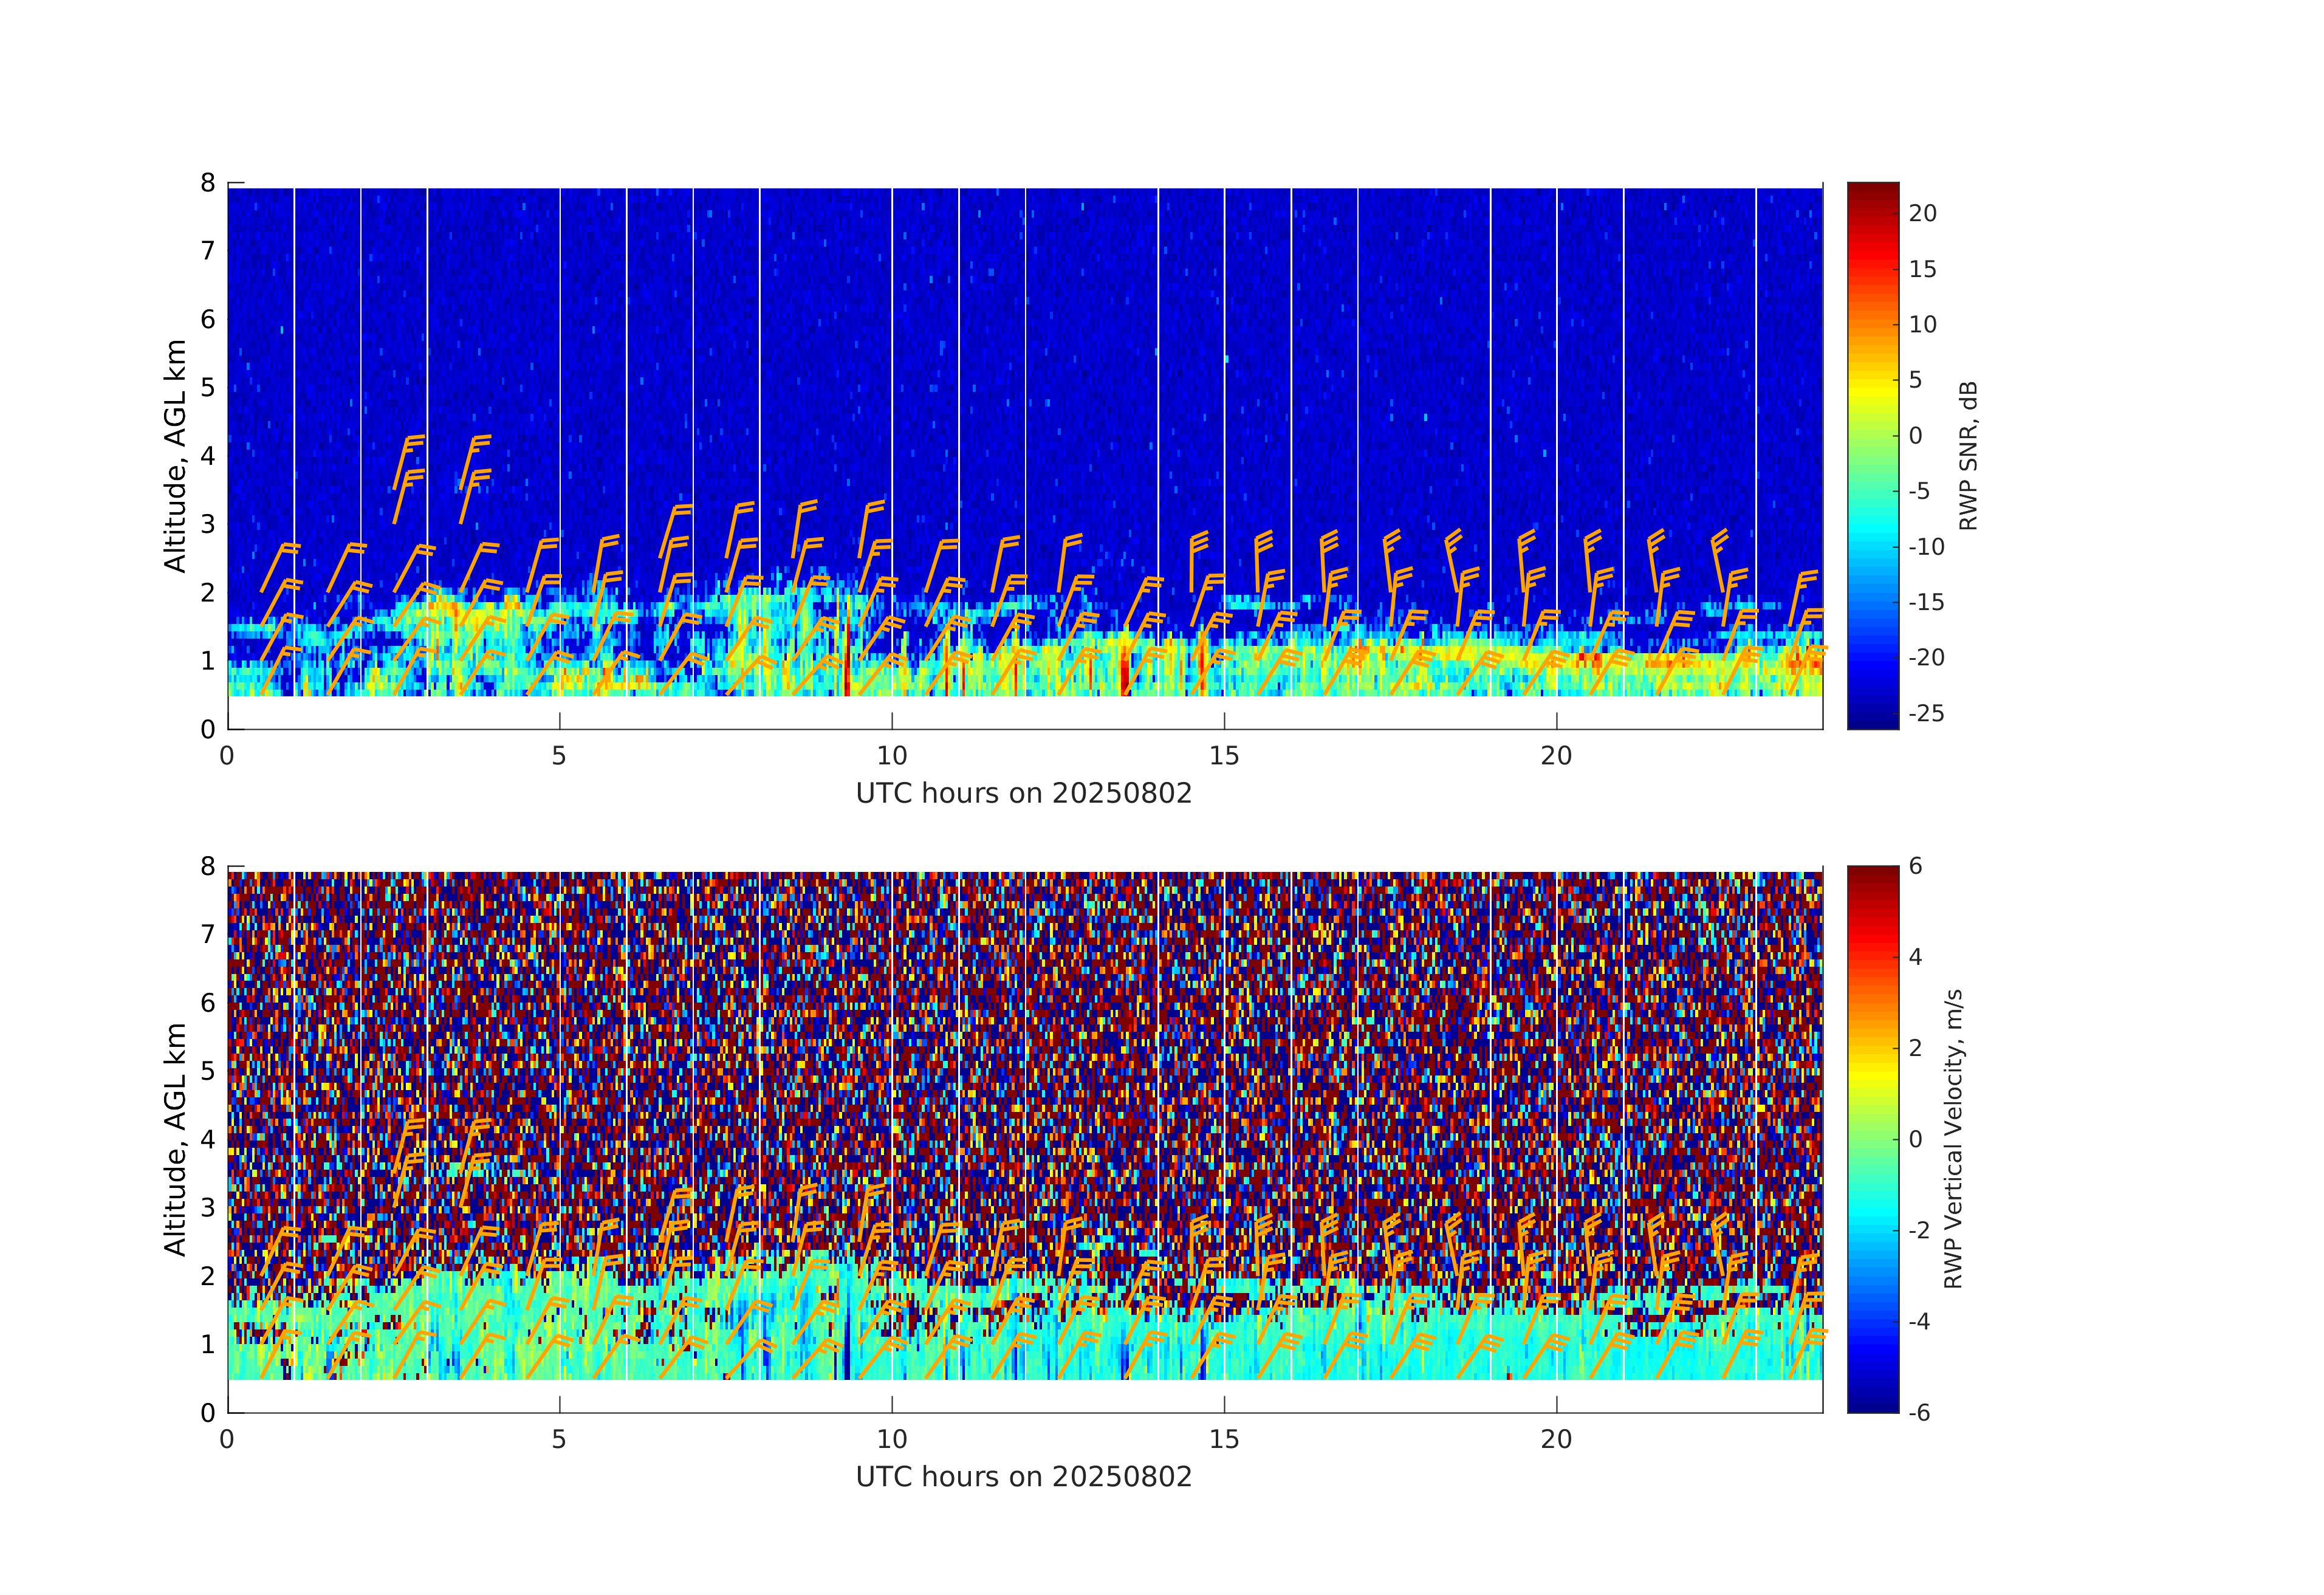Click the 4 km tick on bottom plot

[208, 1139]
